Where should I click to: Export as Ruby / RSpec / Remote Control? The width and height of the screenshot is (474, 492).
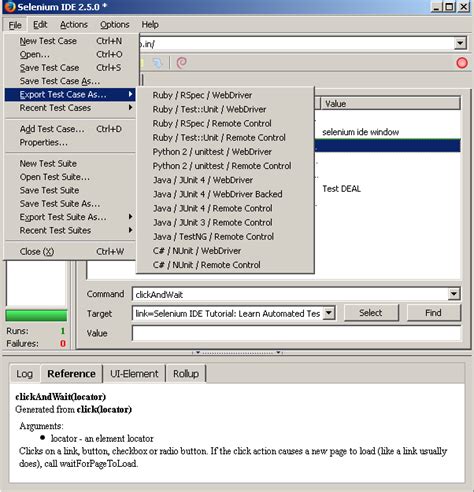point(225,124)
